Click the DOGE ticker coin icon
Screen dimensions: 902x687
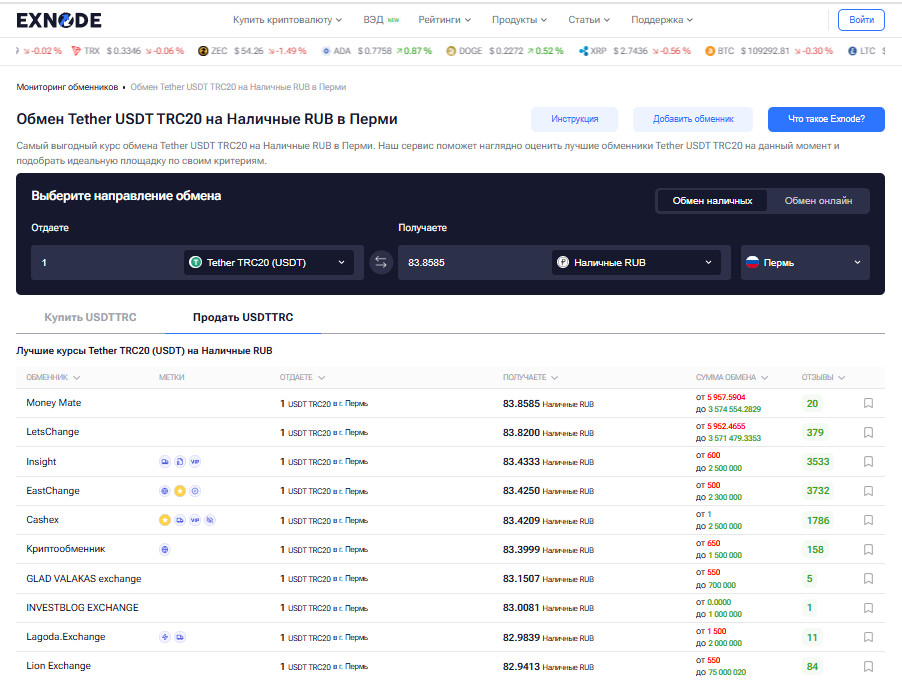pyautogui.click(x=451, y=51)
